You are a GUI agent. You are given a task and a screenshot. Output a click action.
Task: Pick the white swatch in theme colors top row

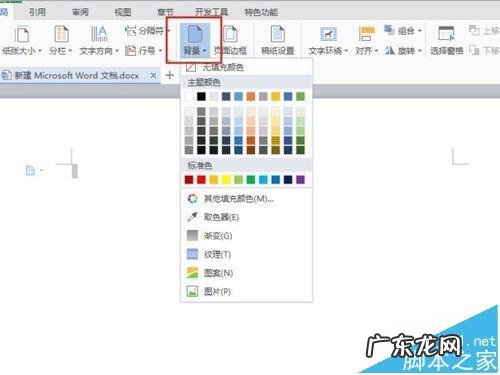point(189,96)
